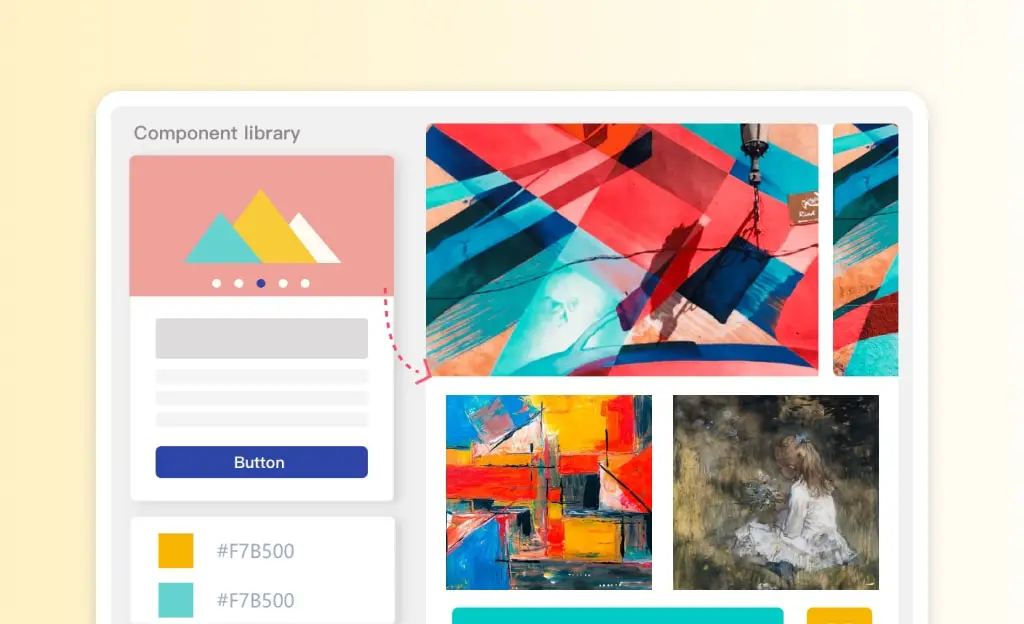Click the small orange button at bottom
Viewport: 1024px width, 624px height.
839,616
